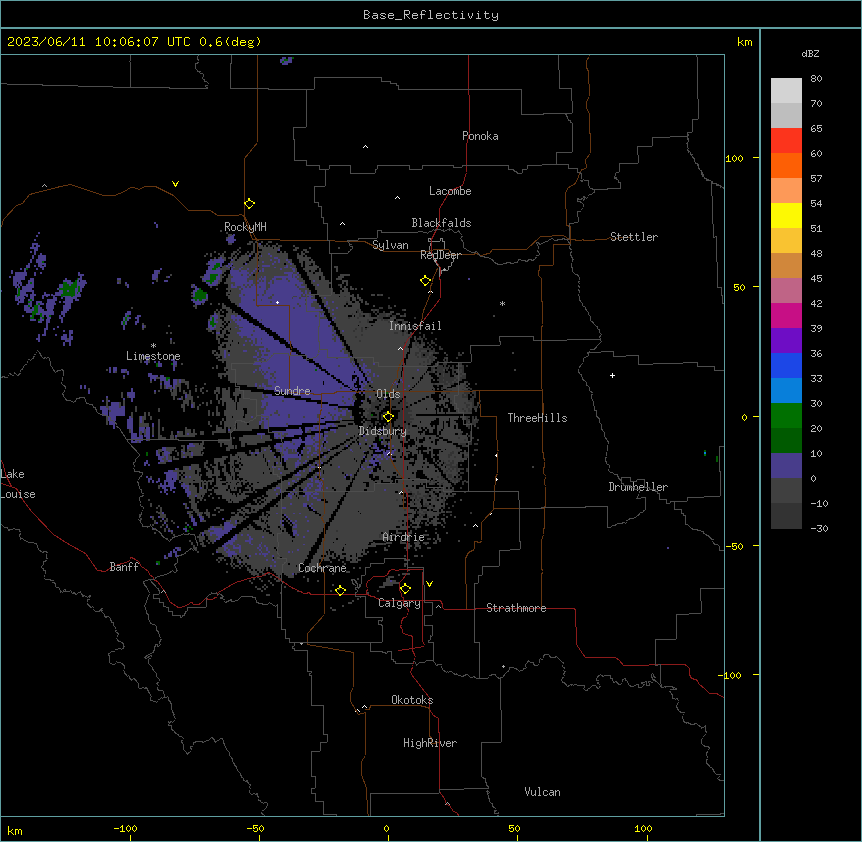Click the 100 tick on the right axis
Image resolution: width=862 pixels, height=842 pixels.
734,158
